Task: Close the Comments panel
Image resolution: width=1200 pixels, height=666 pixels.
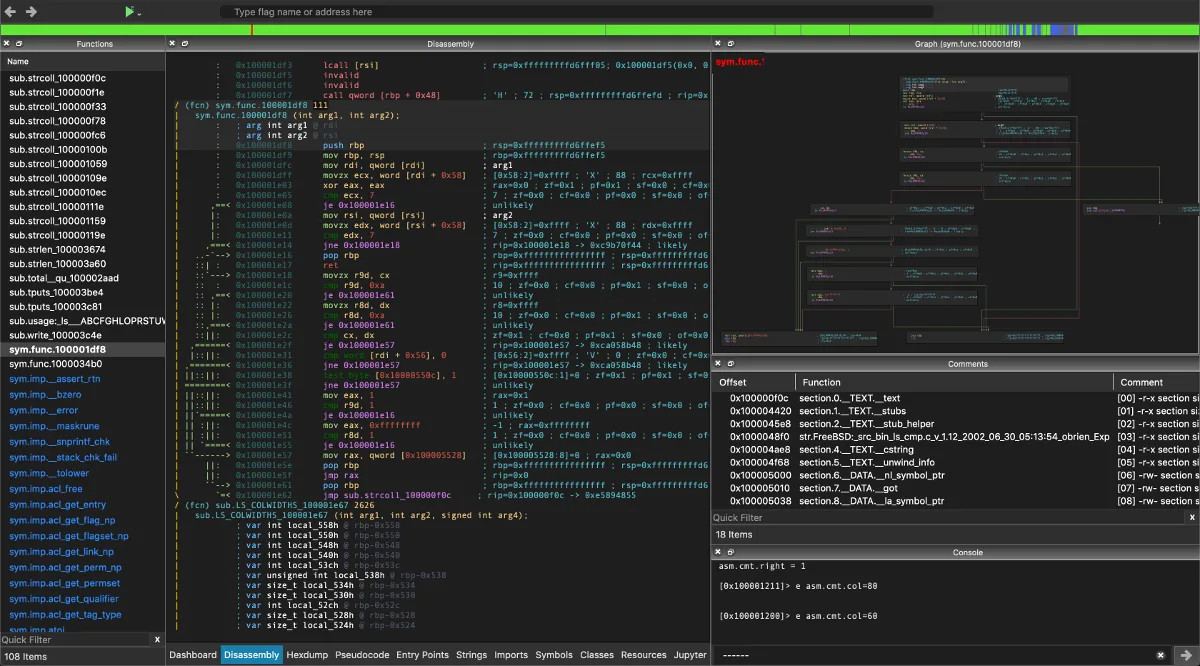Action: pyautogui.click(x=716, y=363)
